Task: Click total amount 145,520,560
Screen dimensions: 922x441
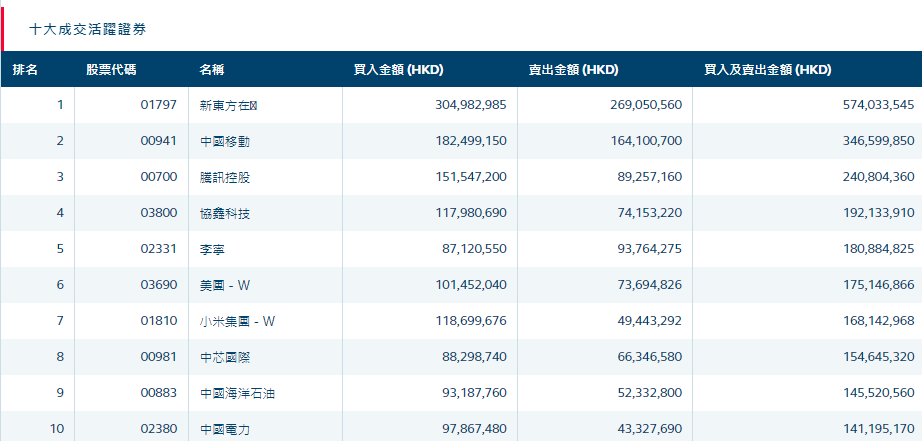Action: tap(878, 393)
